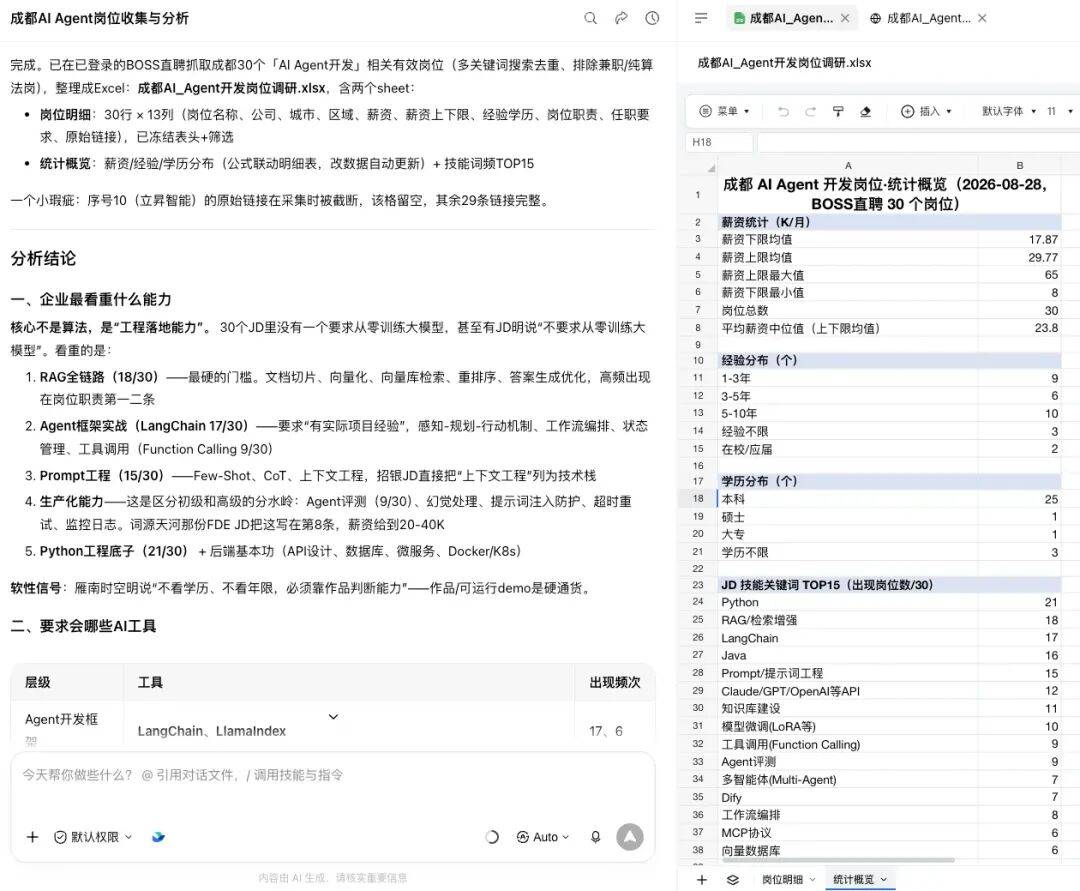
Task: Open the Auto model dropdown
Action: pyautogui.click(x=543, y=837)
